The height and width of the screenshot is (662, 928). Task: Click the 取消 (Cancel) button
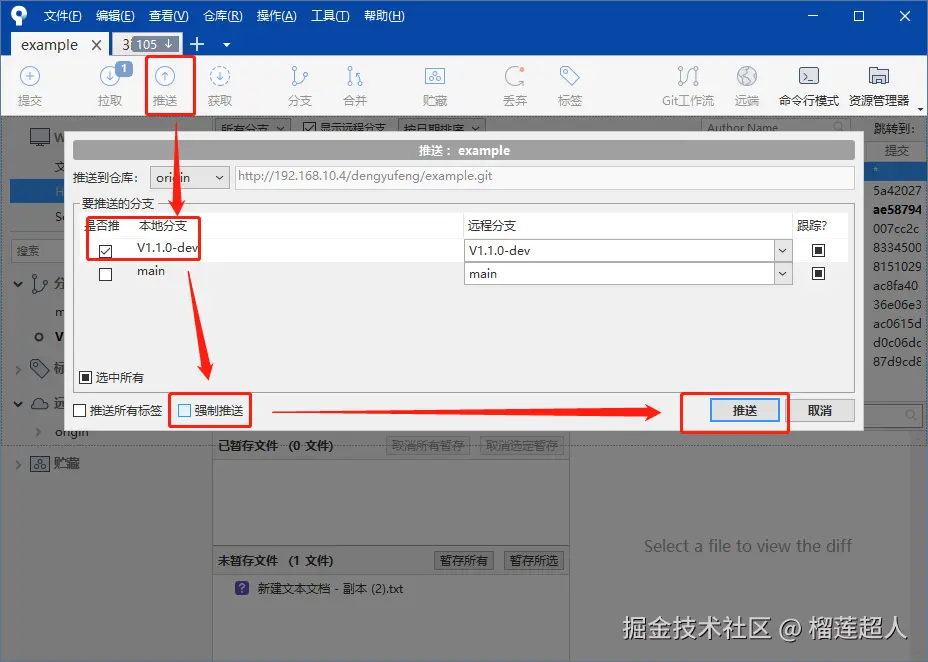point(822,410)
